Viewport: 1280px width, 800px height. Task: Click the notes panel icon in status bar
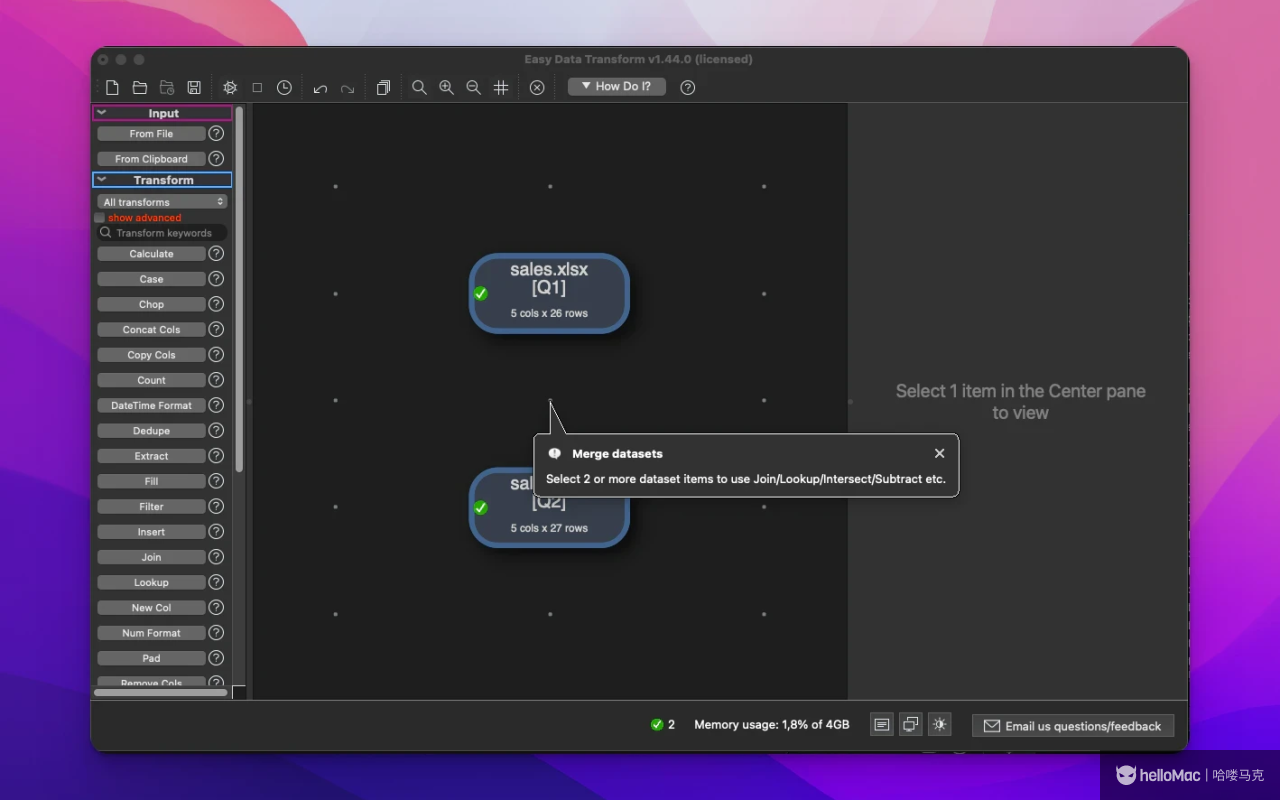coord(882,725)
